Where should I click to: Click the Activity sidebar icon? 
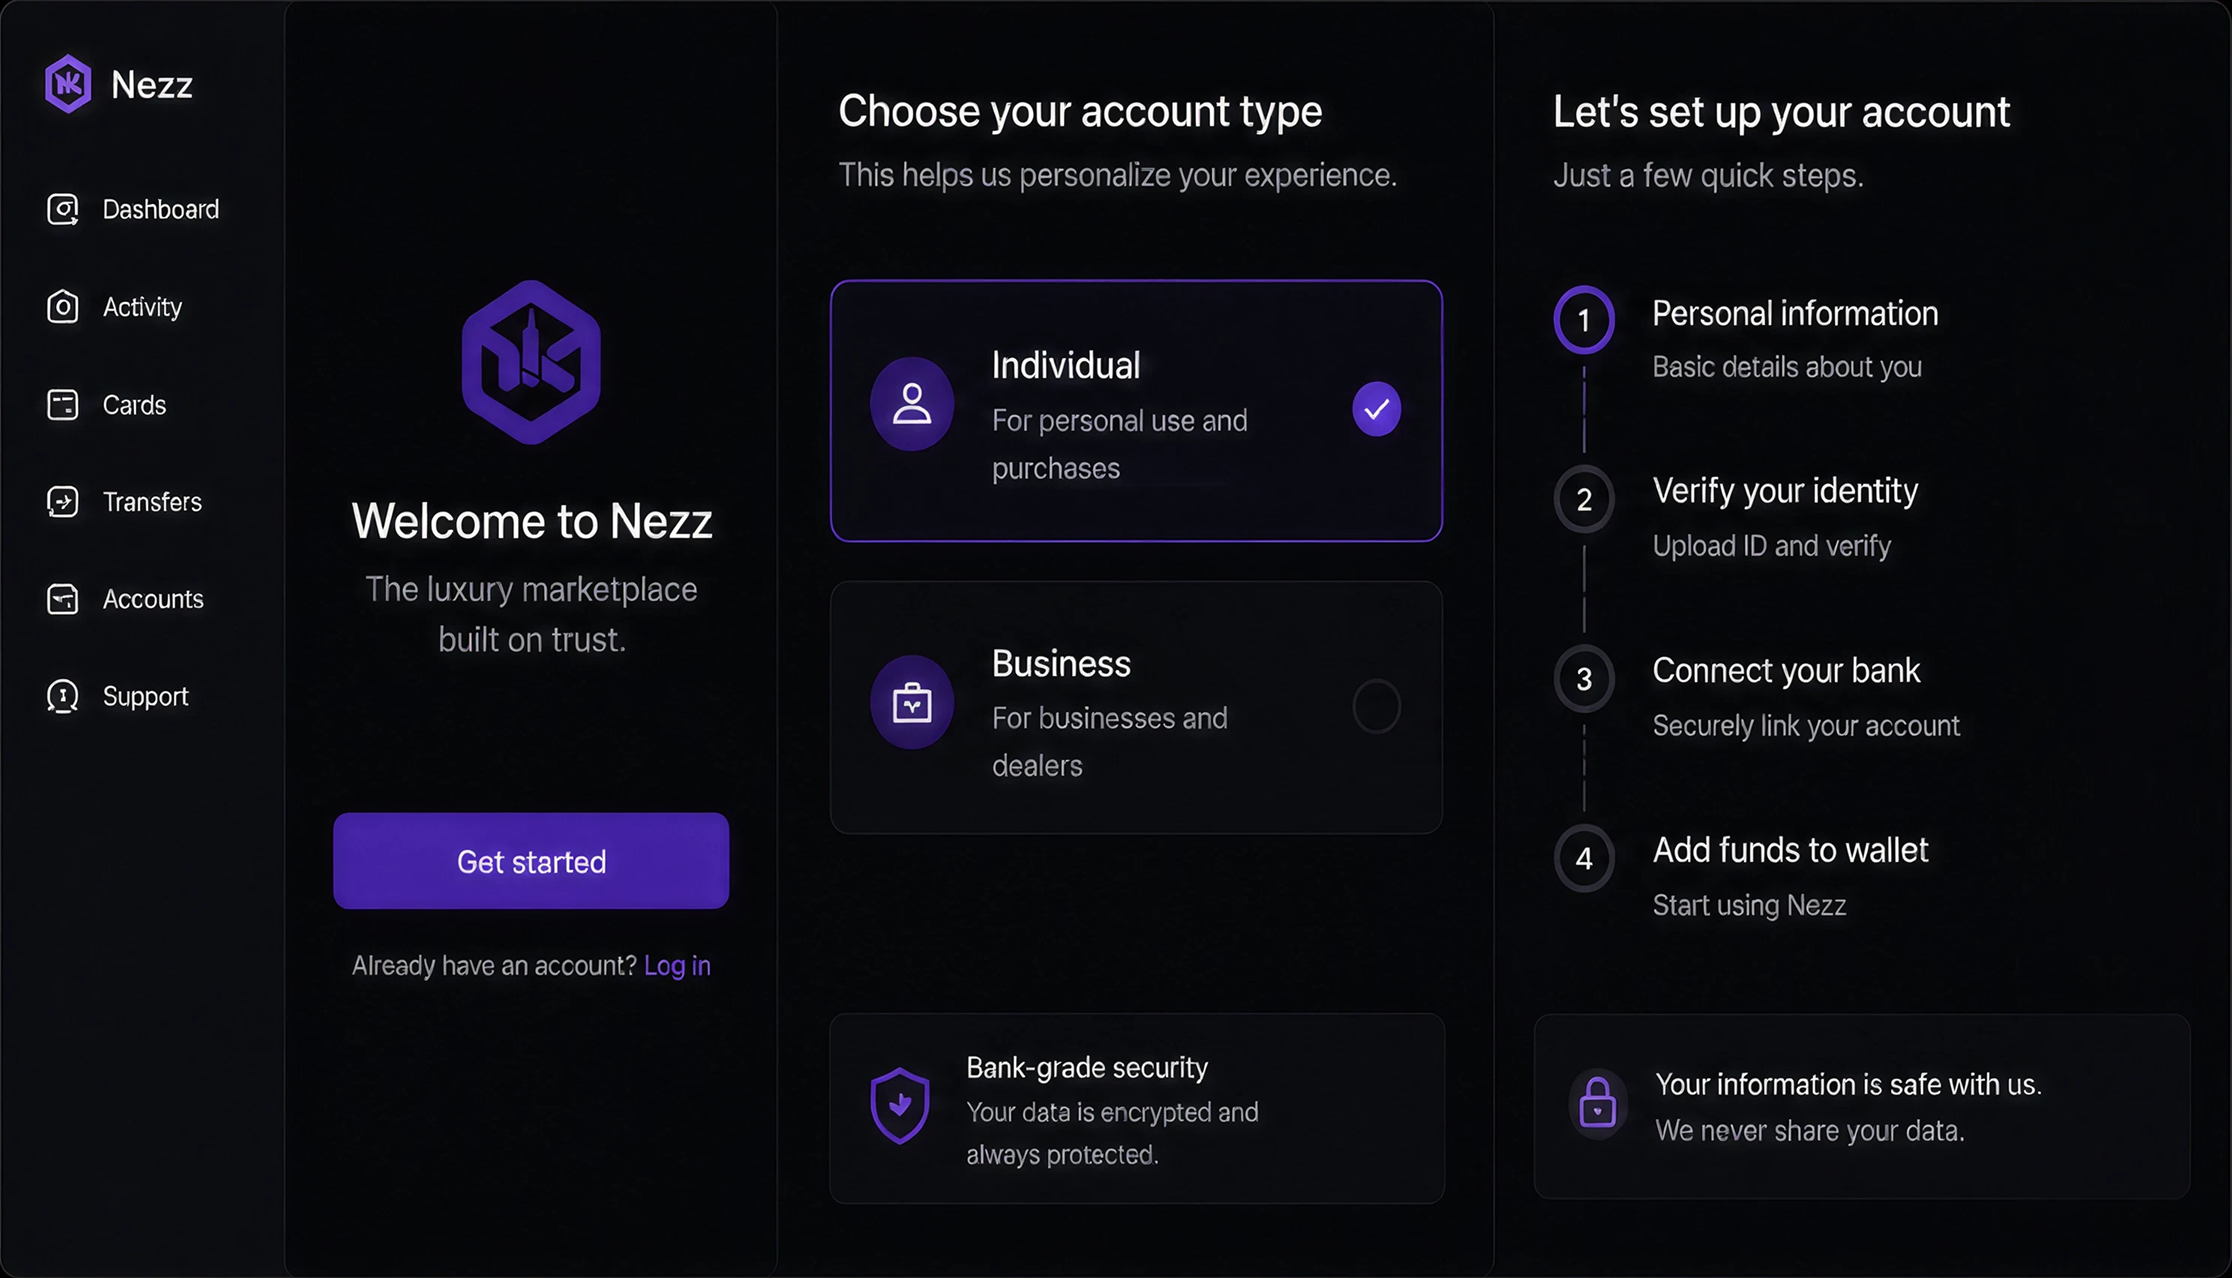click(63, 307)
